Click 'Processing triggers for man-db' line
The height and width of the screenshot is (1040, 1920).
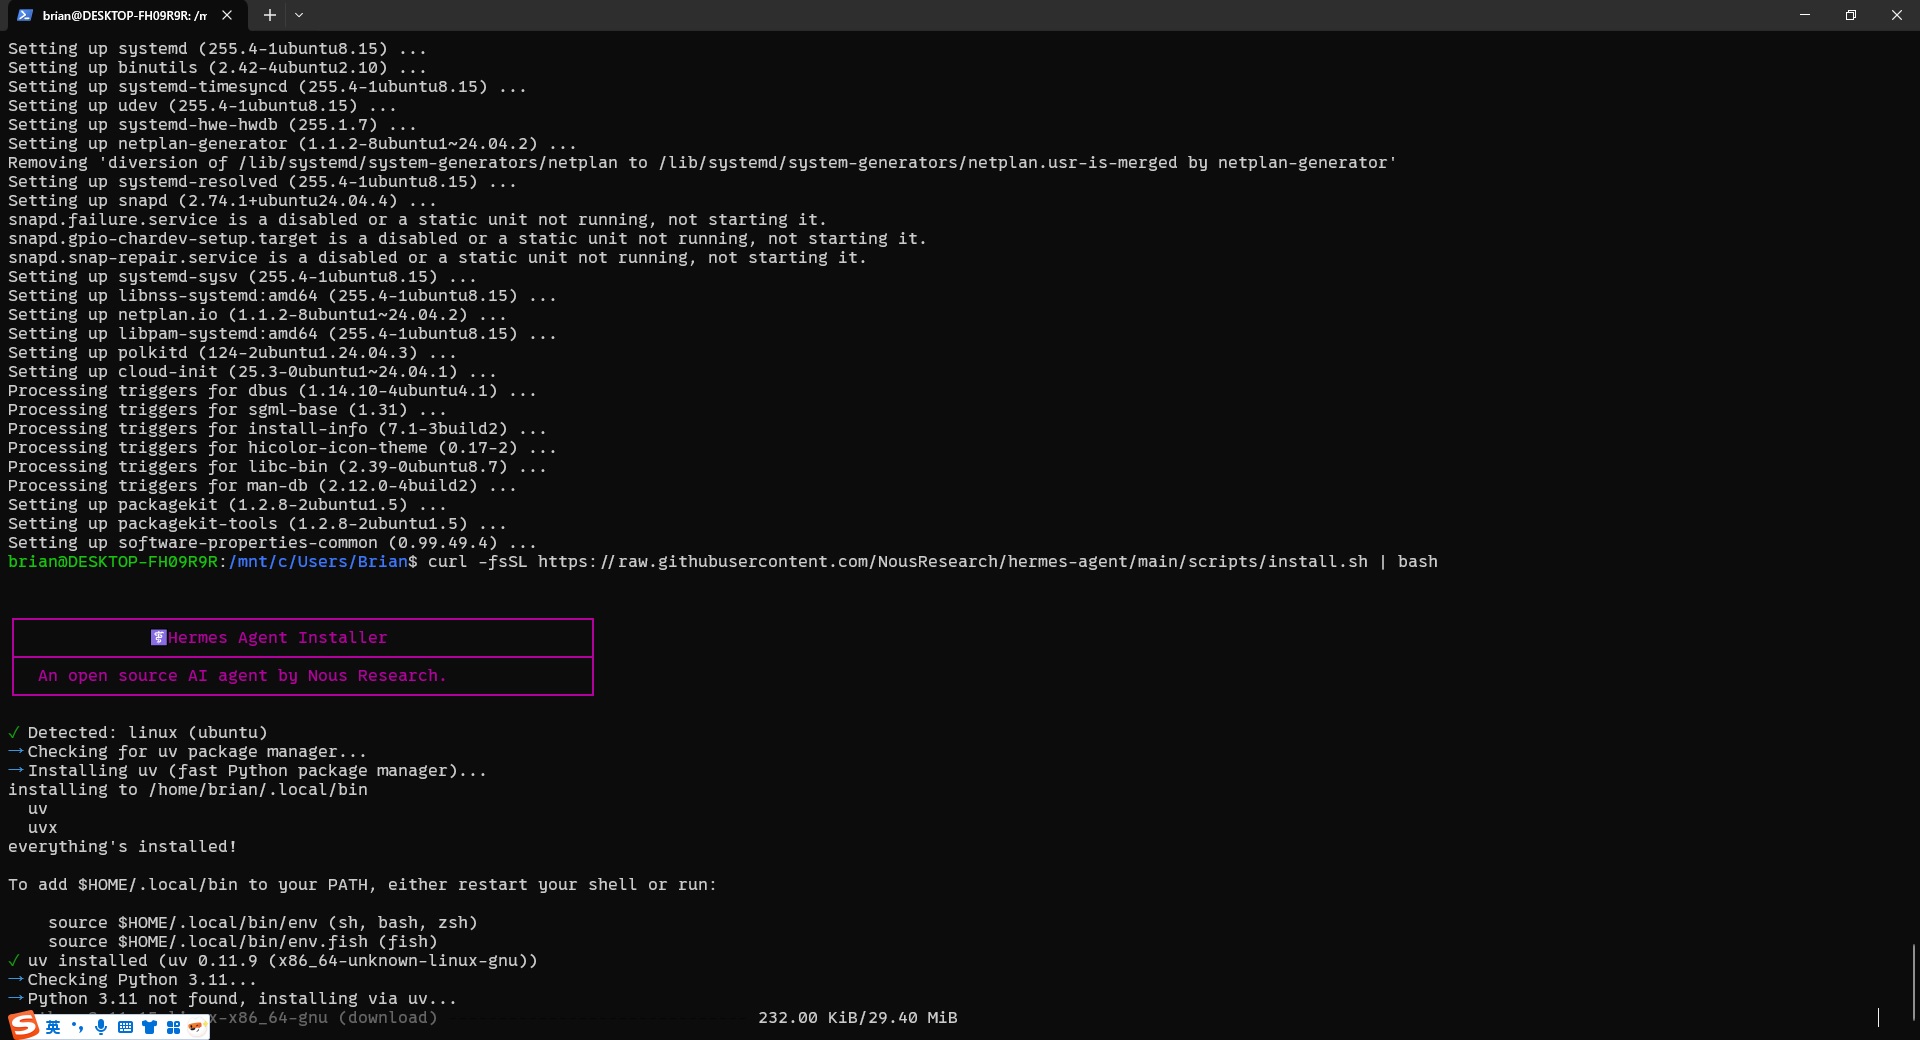coord(263,486)
